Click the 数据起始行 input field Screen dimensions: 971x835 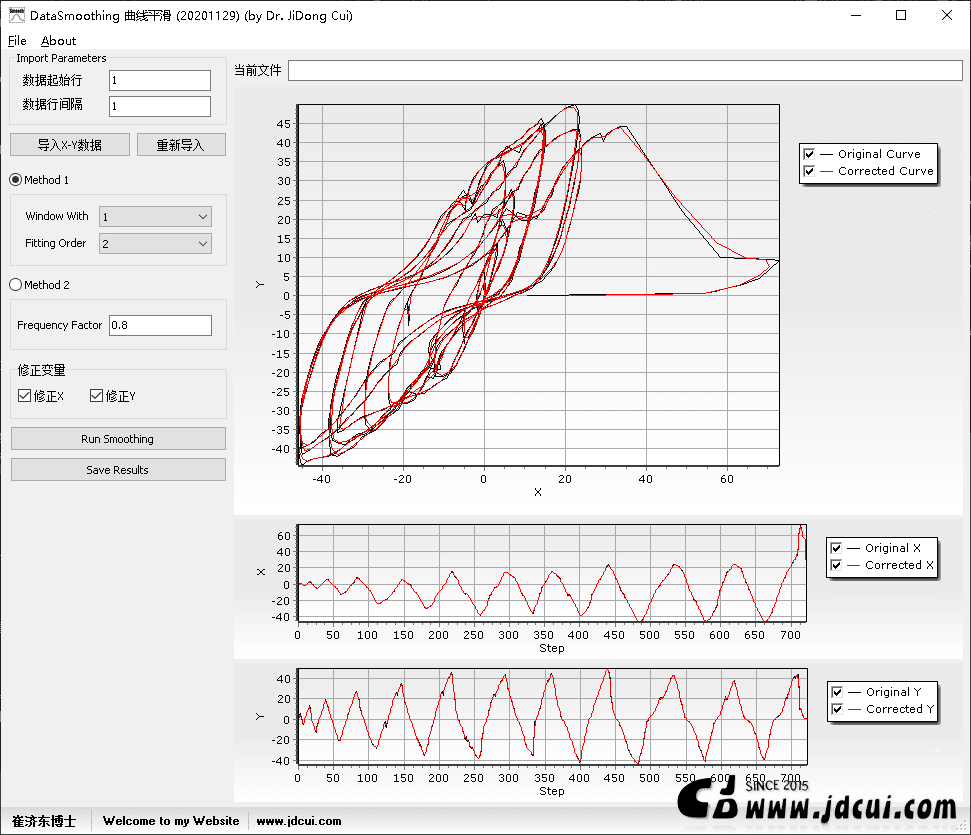160,81
